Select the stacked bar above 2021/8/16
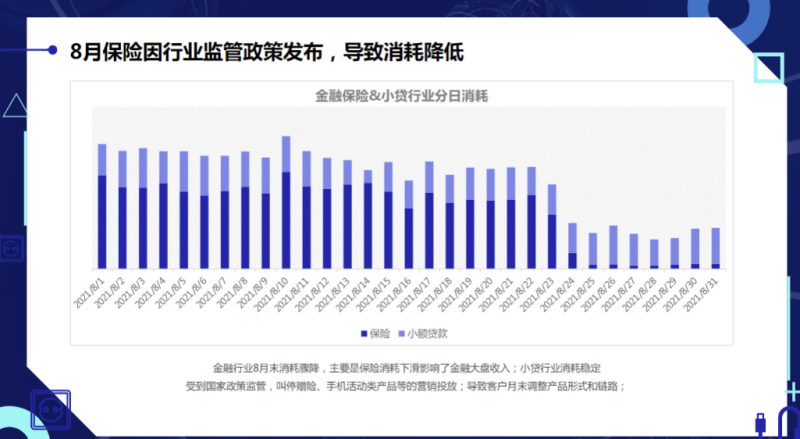The width and height of the screenshot is (800, 439). point(409,225)
